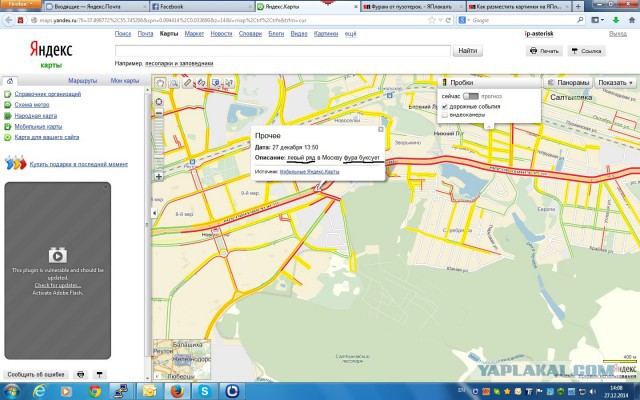Open Карта для вашего сайта link
The height and width of the screenshot is (400, 640).
coord(47,137)
